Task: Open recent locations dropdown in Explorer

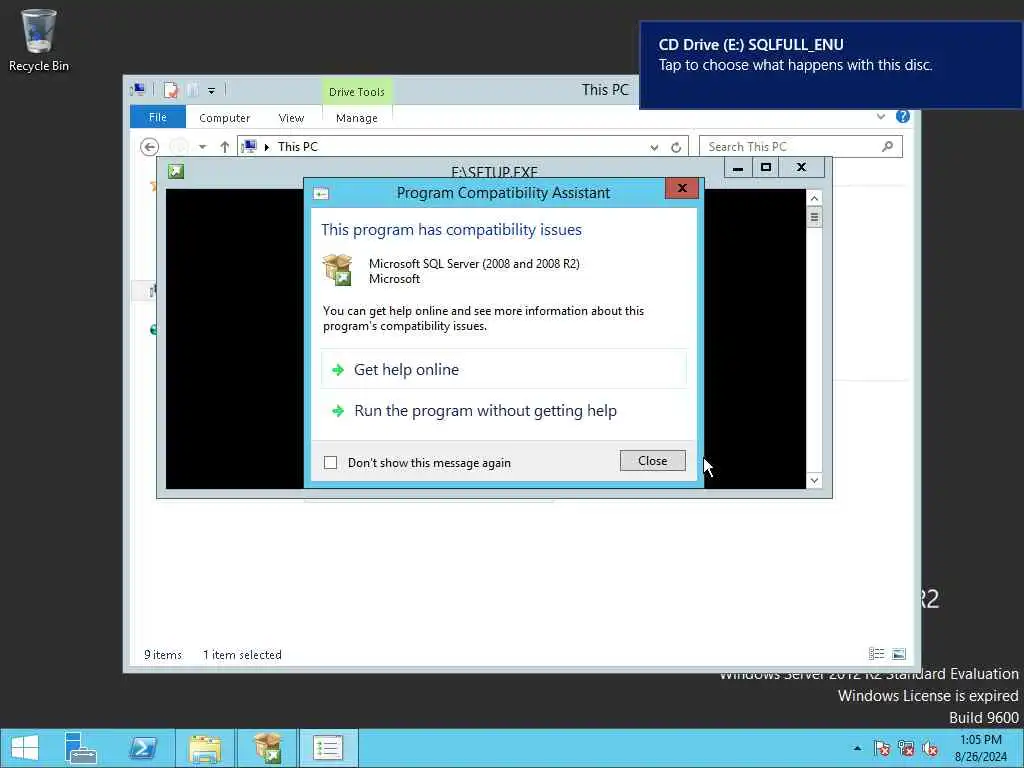Action: click(x=202, y=147)
